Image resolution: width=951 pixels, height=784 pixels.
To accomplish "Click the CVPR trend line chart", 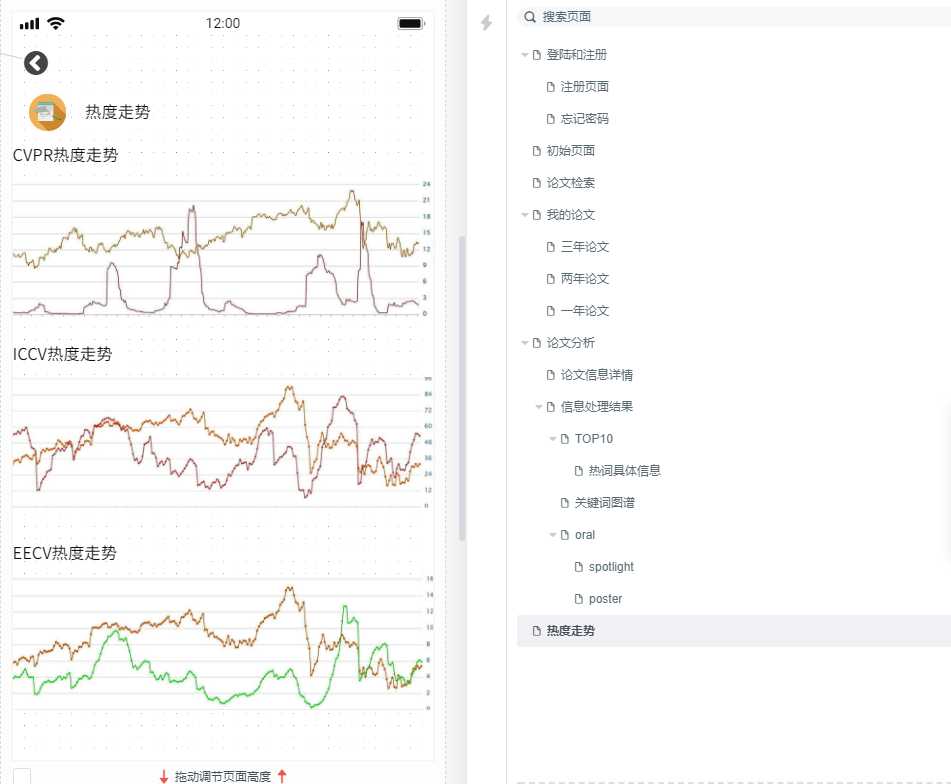I will click(x=221, y=249).
